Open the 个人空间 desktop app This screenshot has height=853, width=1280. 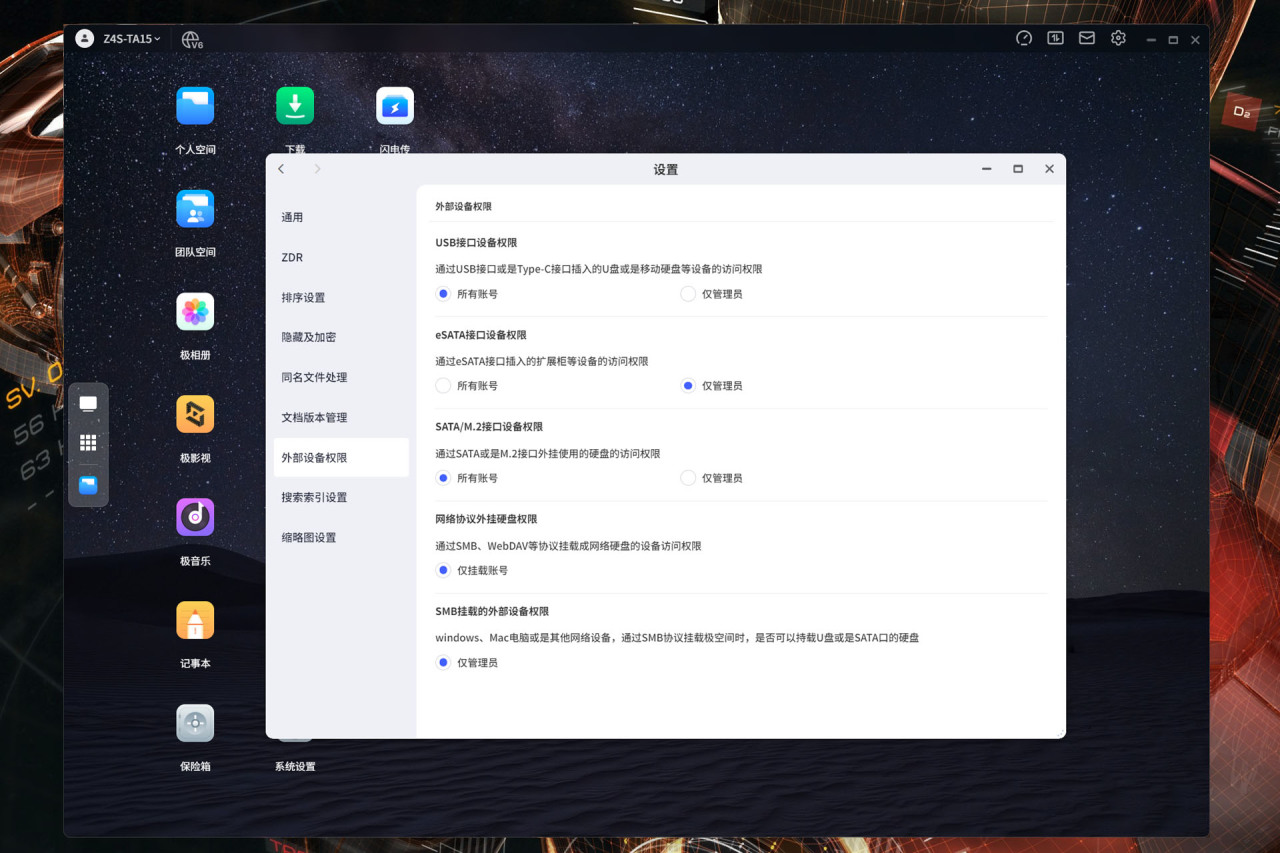coord(195,106)
